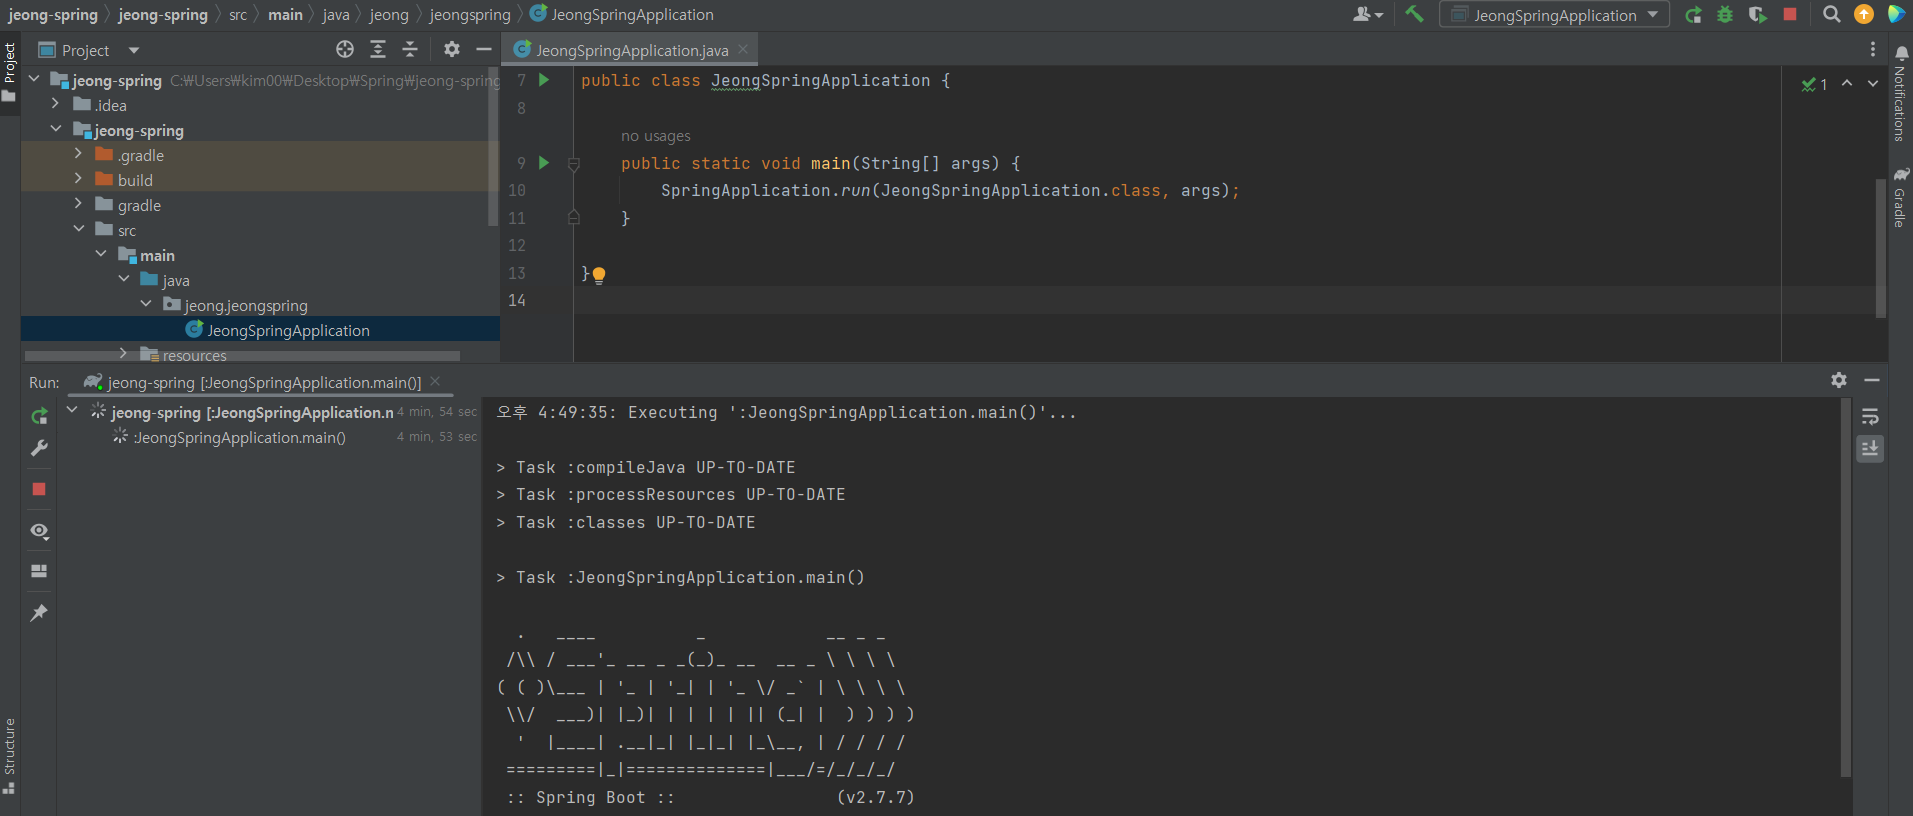This screenshot has width=1913, height=816.
Task: Run JeongSpringApplication using toolbar rerun icon
Action: click(x=1693, y=15)
